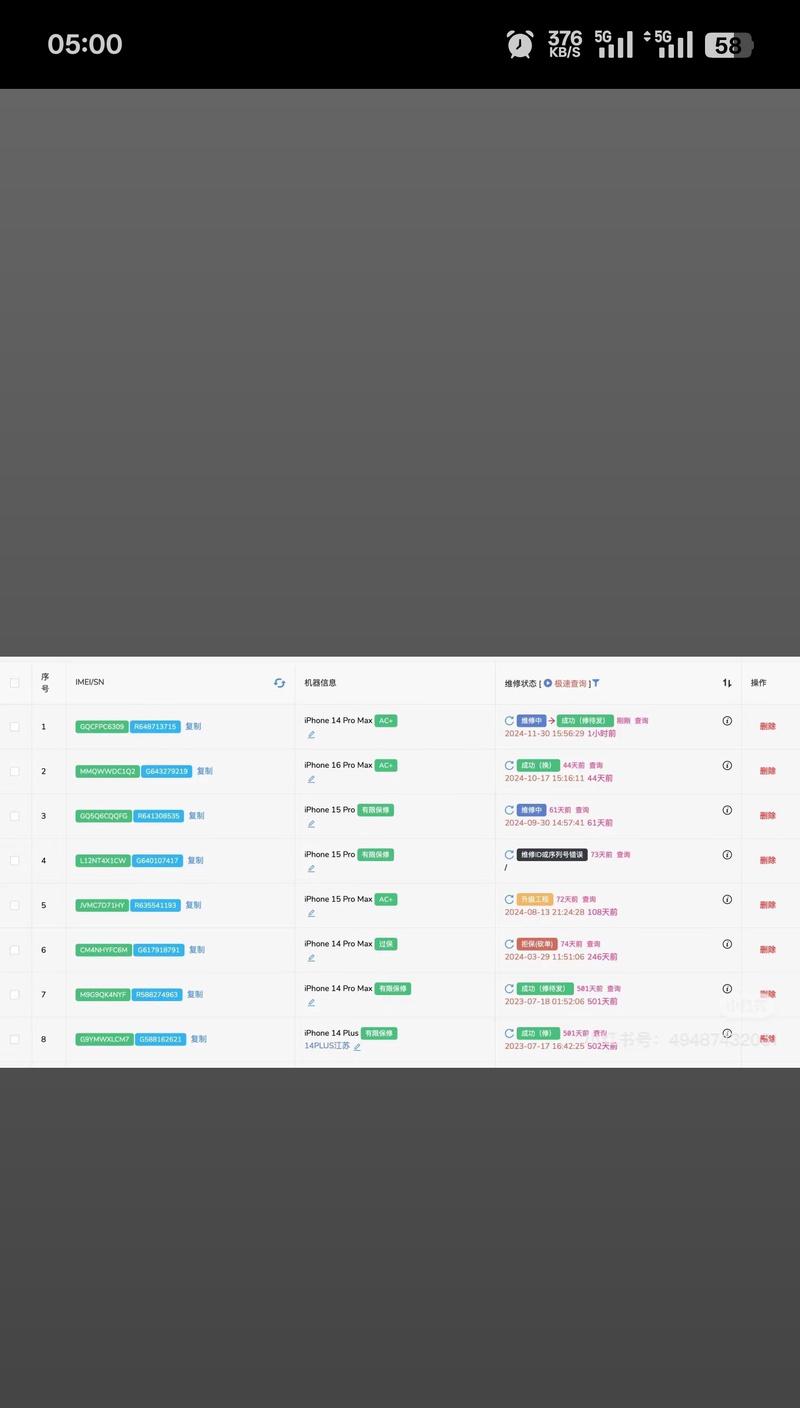
Task: Click 删除 for row 2 (MMQWWDC1Q2)
Action: pos(767,771)
